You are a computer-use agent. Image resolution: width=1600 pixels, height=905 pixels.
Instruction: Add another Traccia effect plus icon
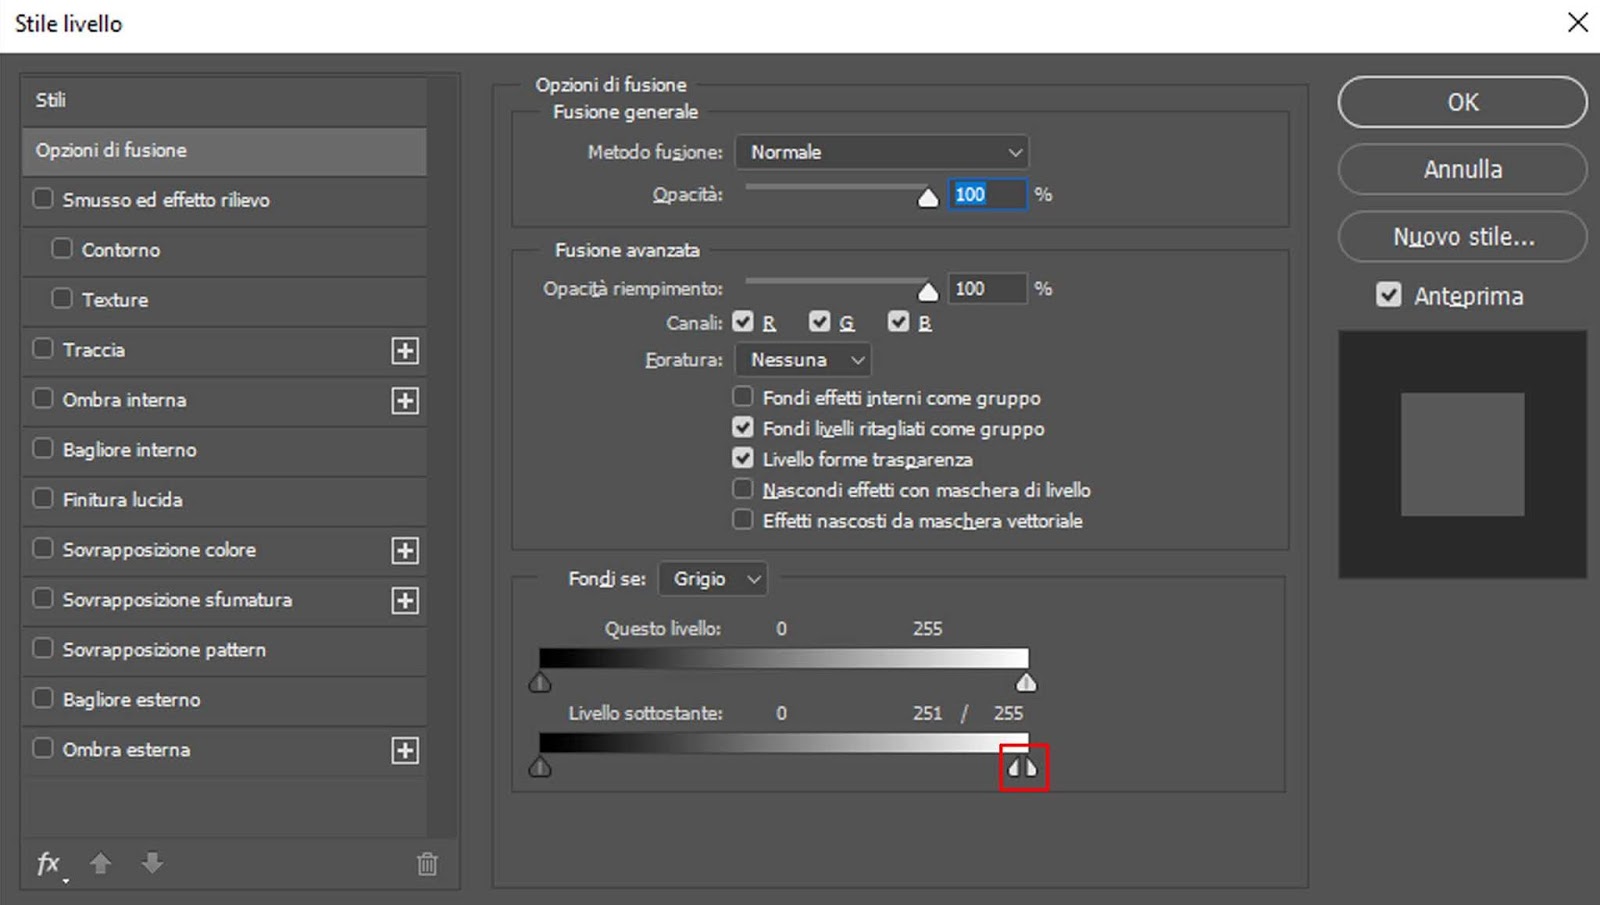pyautogui.click(x=405, y=351)
